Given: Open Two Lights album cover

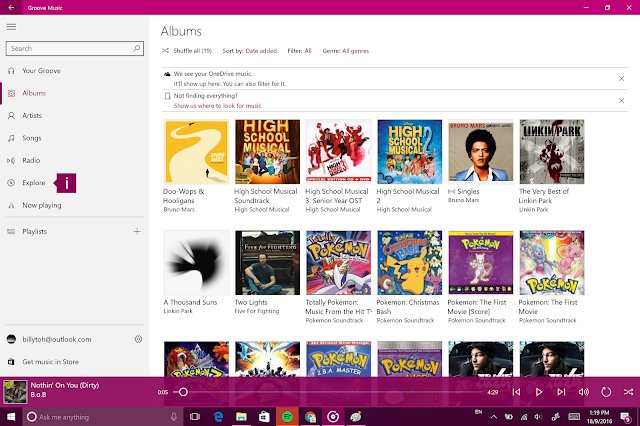Looking at the screenshot, I should 267,263.
